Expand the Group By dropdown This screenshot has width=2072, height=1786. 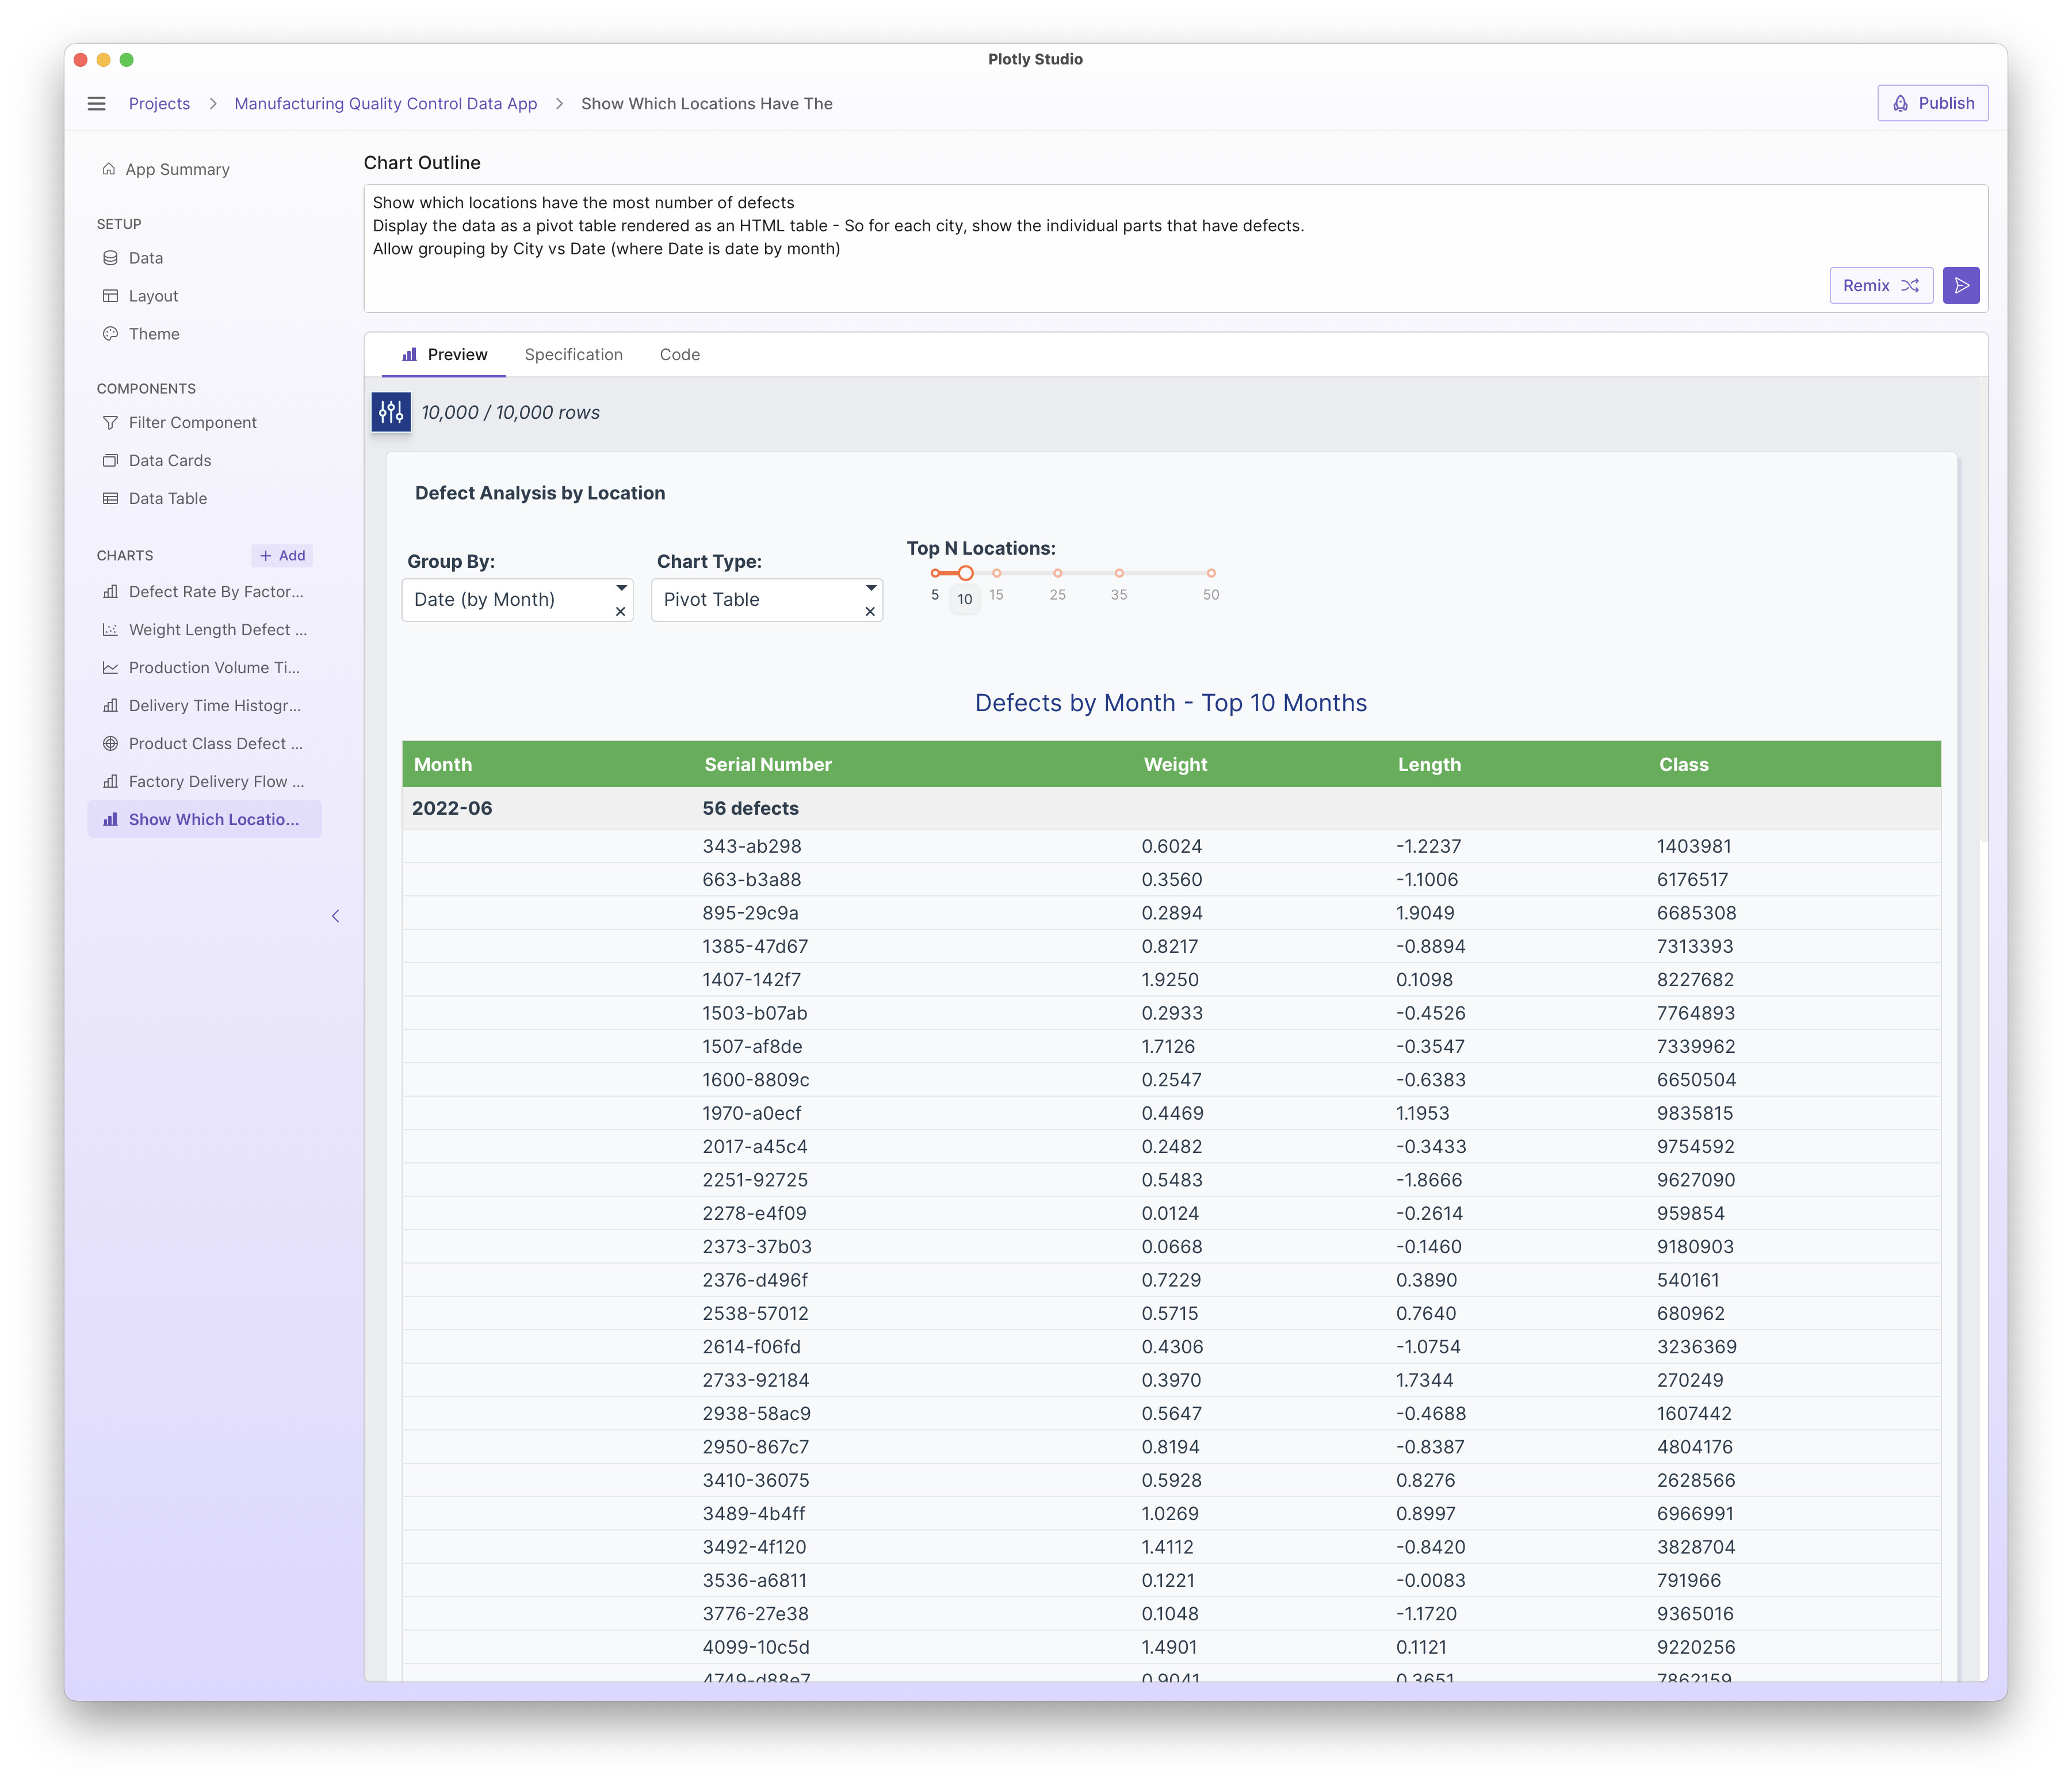point(621,588)
